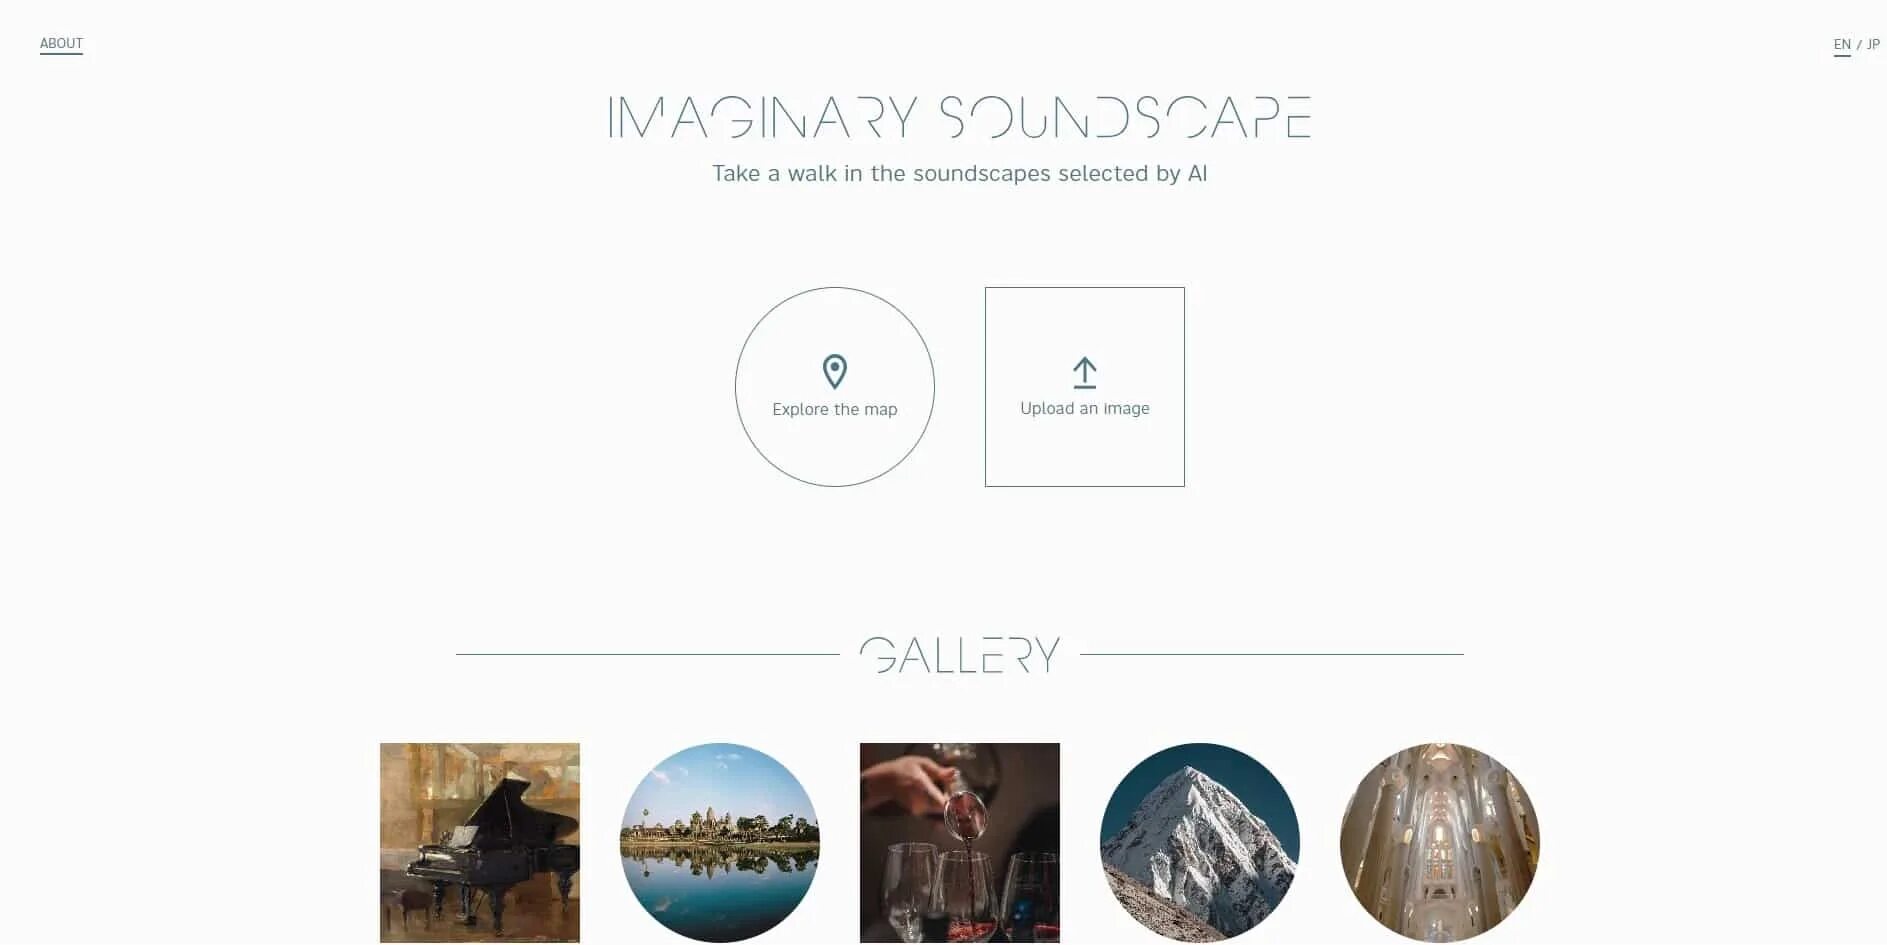Click the divider line left of GALLERY

(648, 654)
